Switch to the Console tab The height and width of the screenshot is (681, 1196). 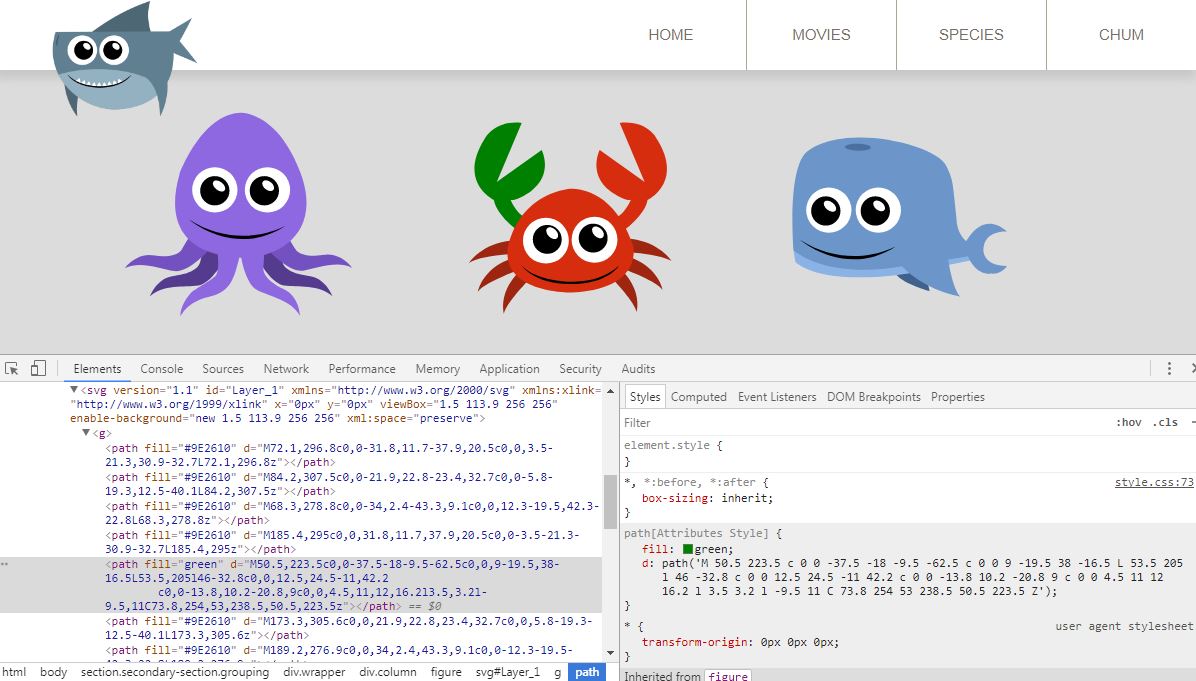161,369
